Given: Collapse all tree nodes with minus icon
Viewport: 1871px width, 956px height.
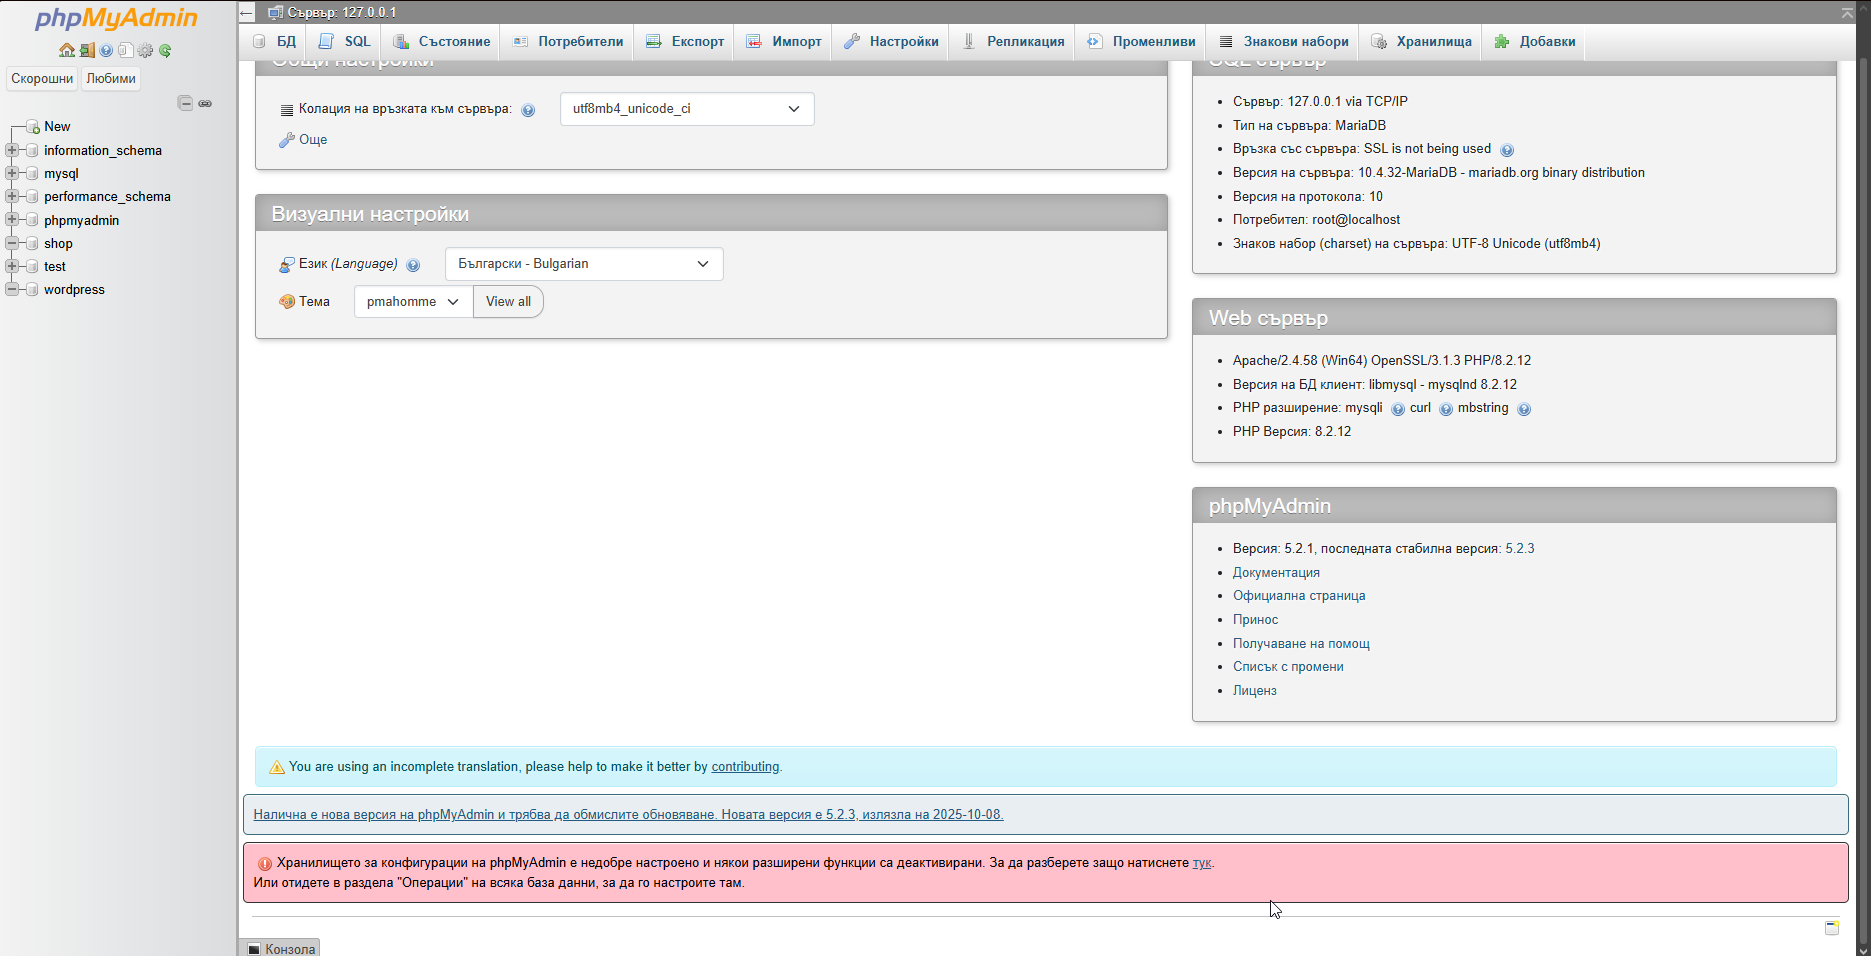Looking at the screenshot, I should (x=185, y=103).
